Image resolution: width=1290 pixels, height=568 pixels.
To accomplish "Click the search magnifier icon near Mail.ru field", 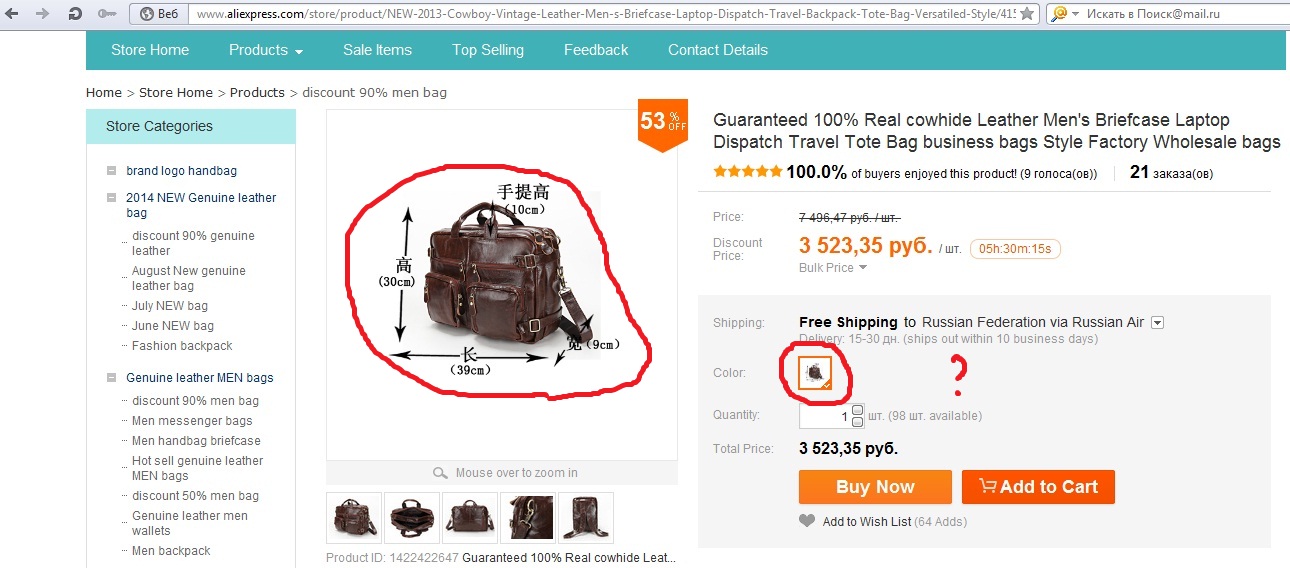I will [x=1059, y=14].
